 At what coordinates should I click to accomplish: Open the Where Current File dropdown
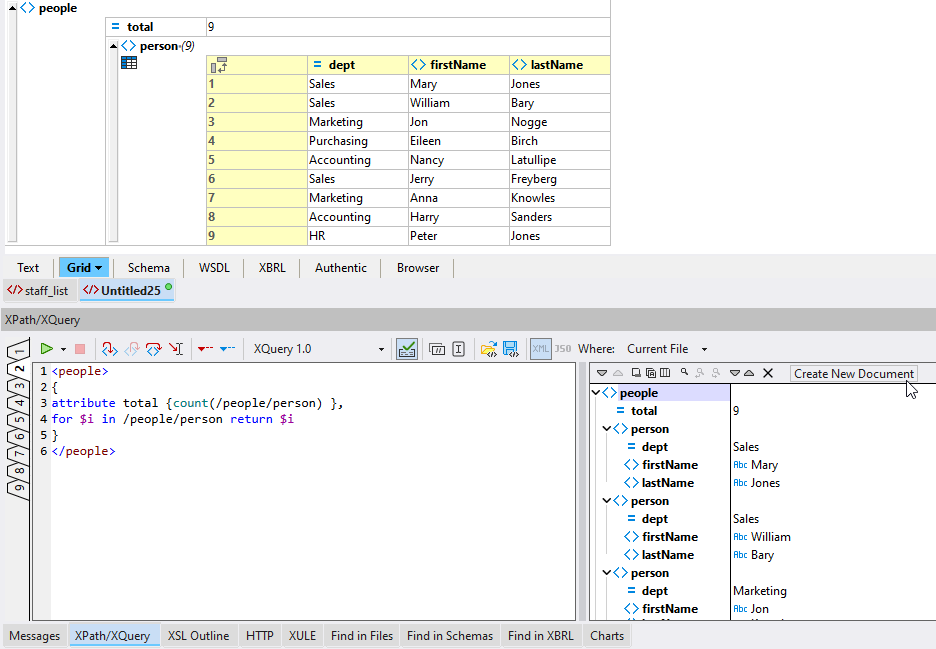point(704,349)
